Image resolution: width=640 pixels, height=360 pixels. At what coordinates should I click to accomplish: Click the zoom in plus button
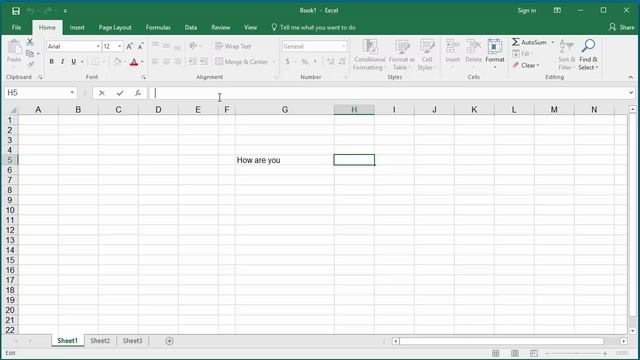click(605, 353)
